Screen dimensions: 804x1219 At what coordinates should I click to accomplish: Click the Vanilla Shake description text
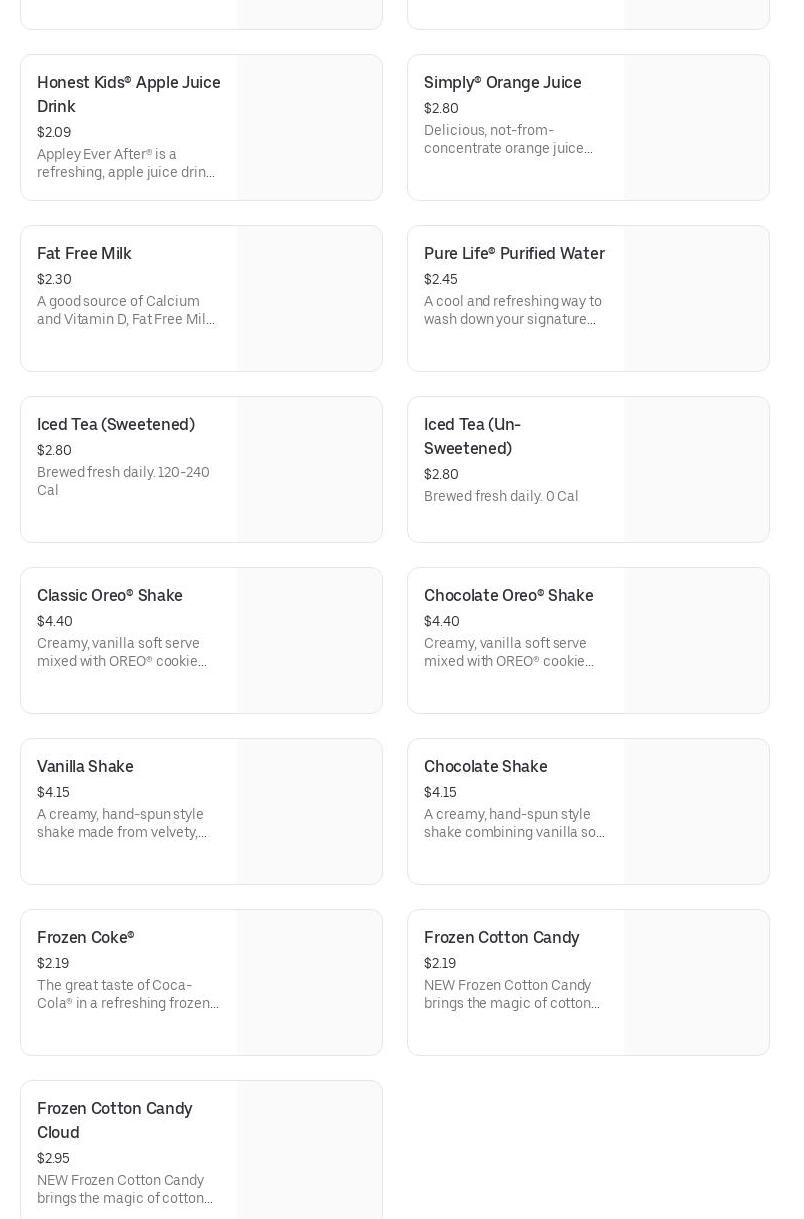pos(122,823)
